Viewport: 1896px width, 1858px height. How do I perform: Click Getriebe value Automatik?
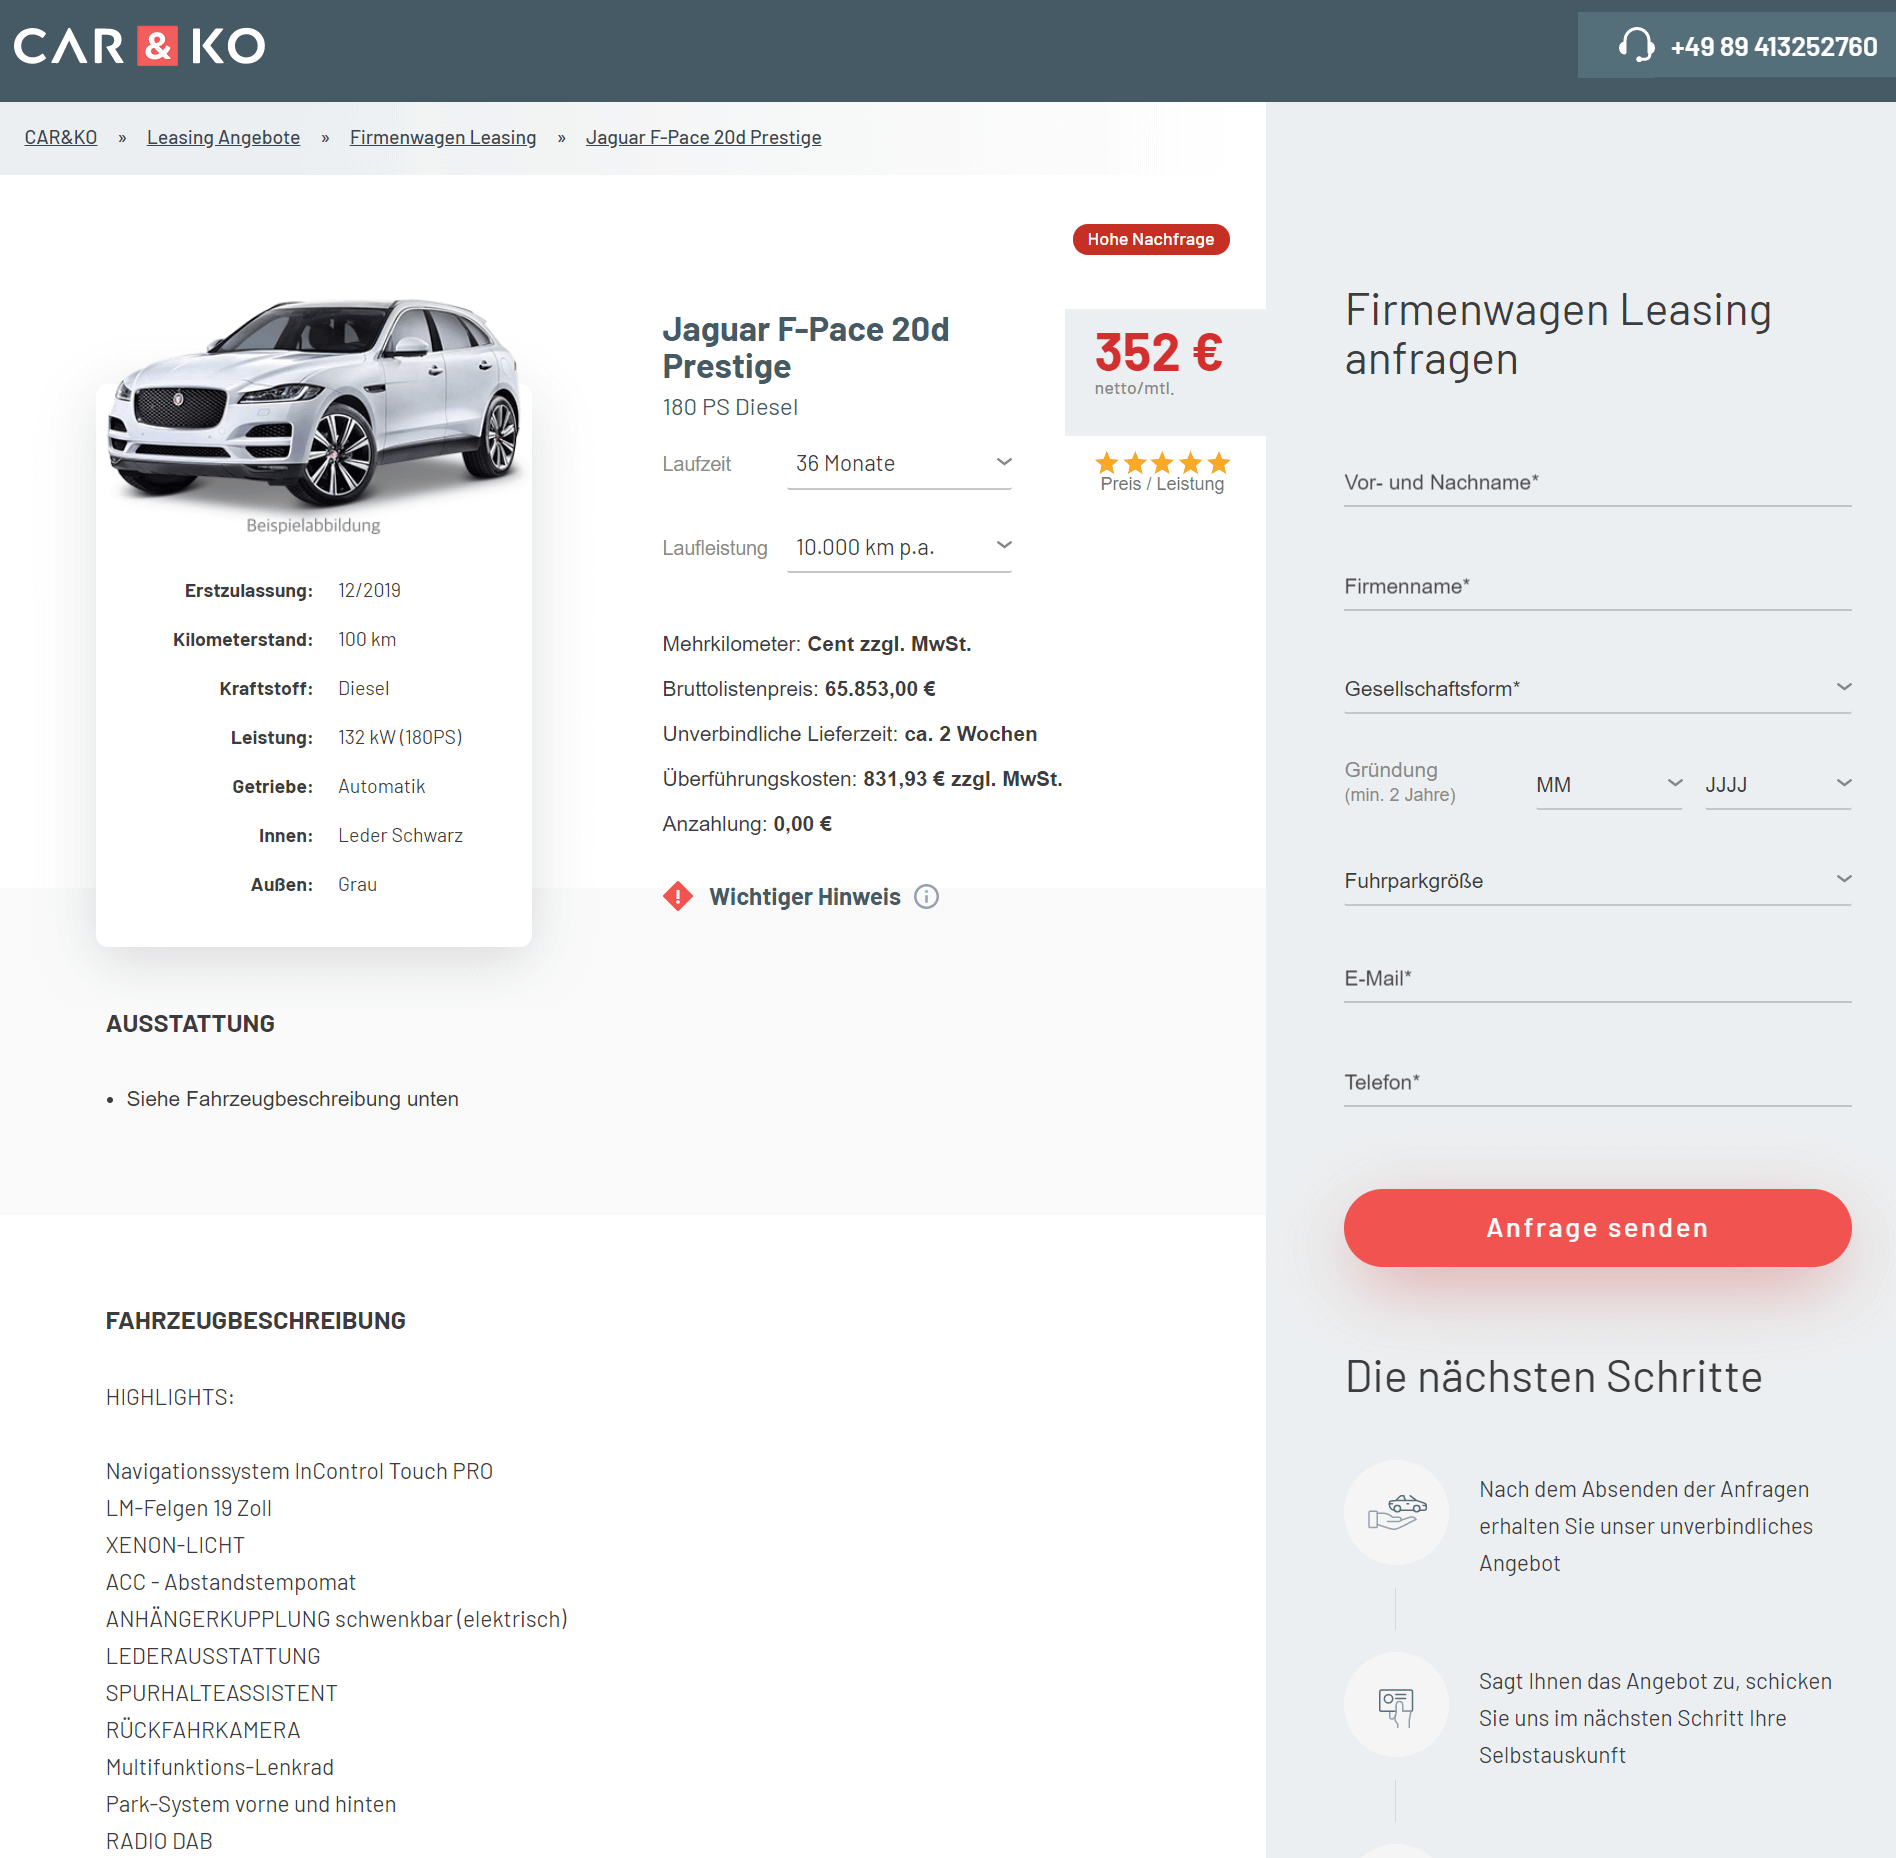coord(381,786)
